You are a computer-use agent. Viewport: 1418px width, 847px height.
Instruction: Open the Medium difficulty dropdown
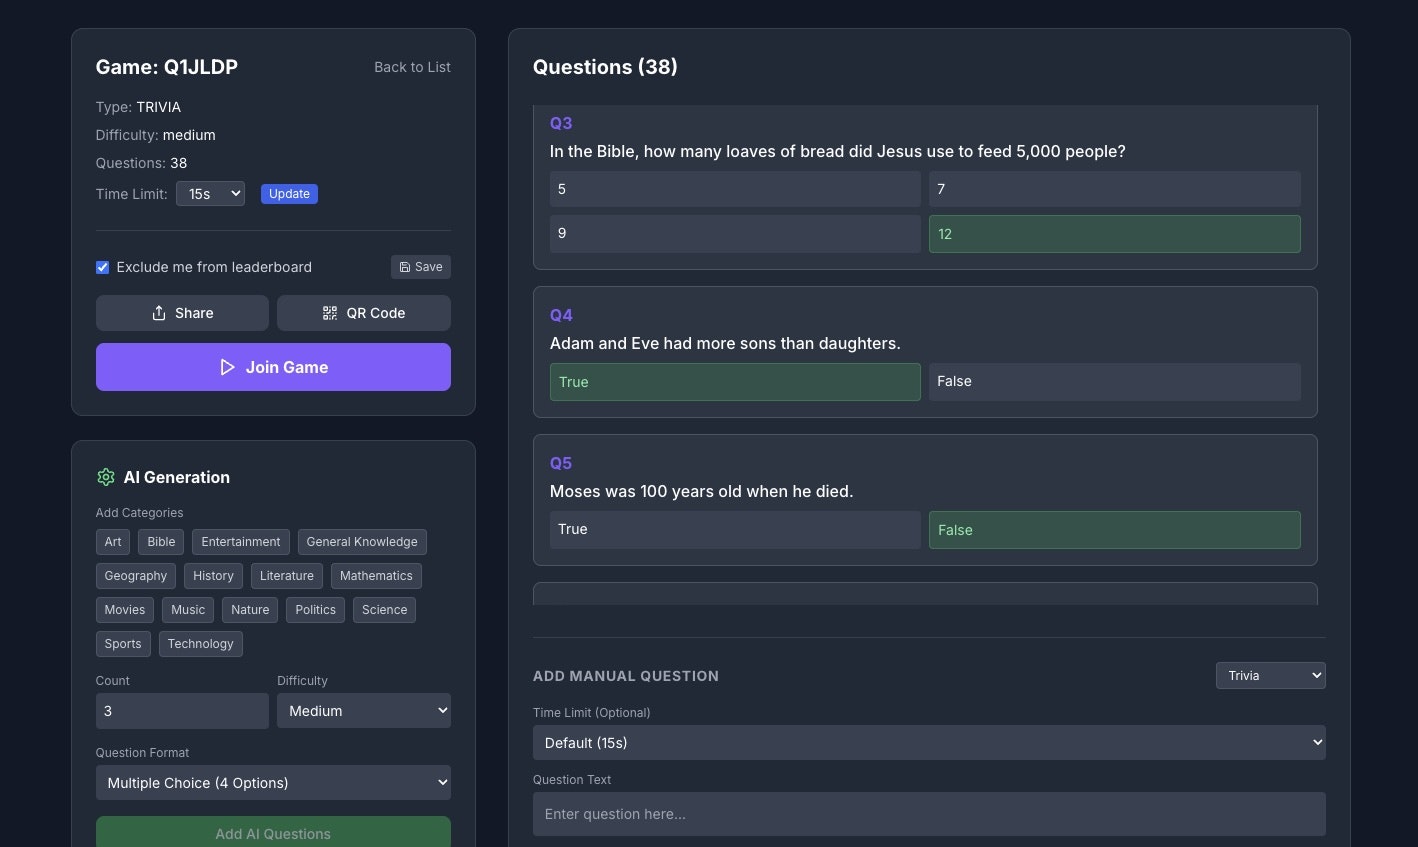pyautogui.click(x=363, y=710)
